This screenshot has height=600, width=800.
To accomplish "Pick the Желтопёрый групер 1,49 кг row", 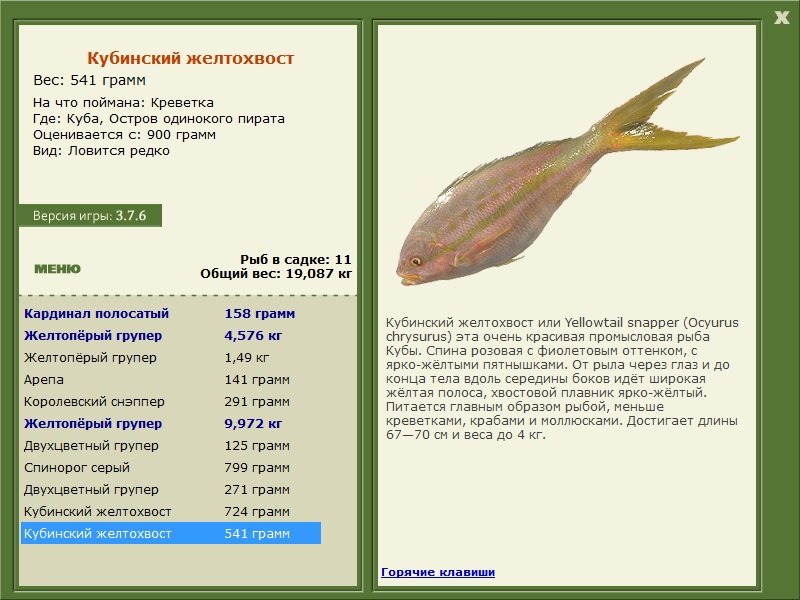I will [x=171, y=357].
